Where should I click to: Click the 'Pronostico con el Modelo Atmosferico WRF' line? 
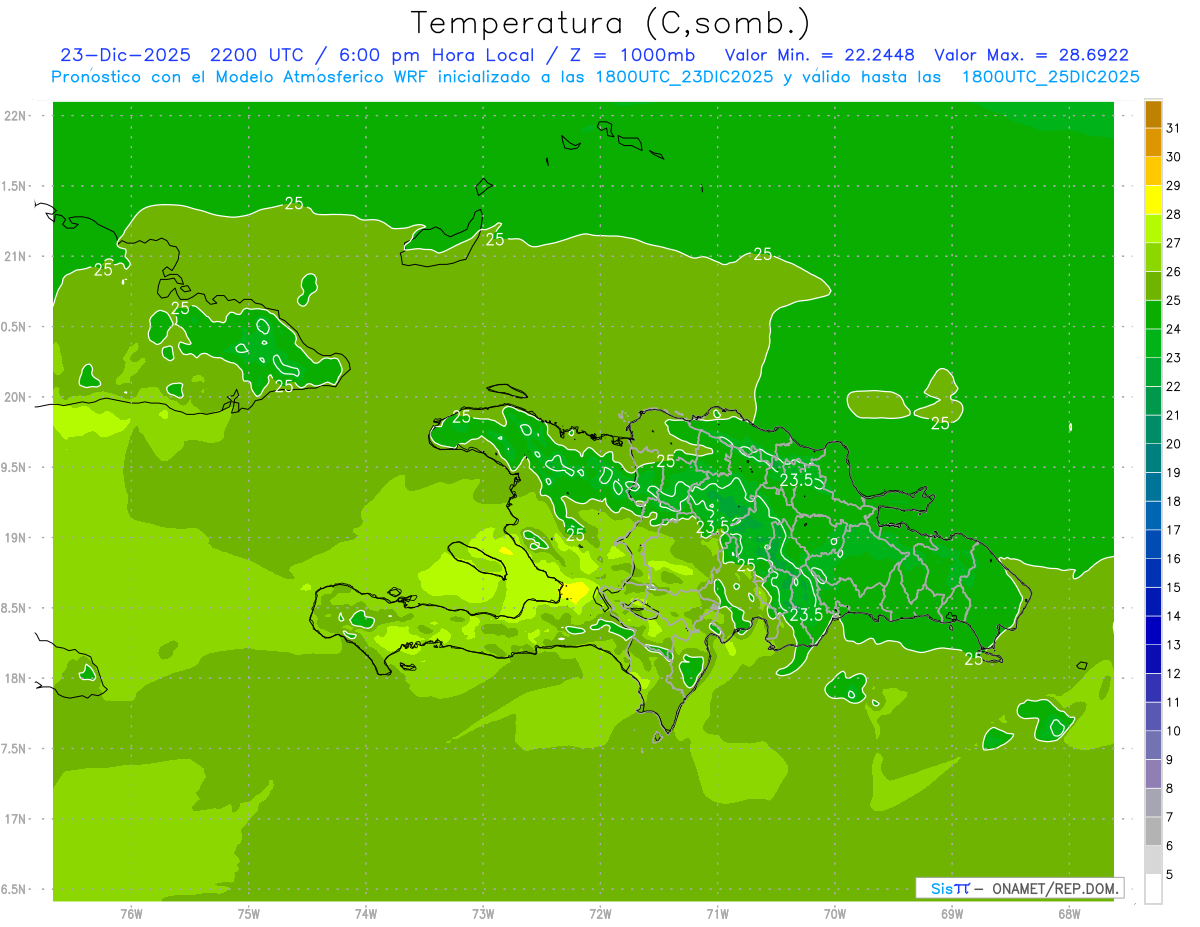[595, 76]
